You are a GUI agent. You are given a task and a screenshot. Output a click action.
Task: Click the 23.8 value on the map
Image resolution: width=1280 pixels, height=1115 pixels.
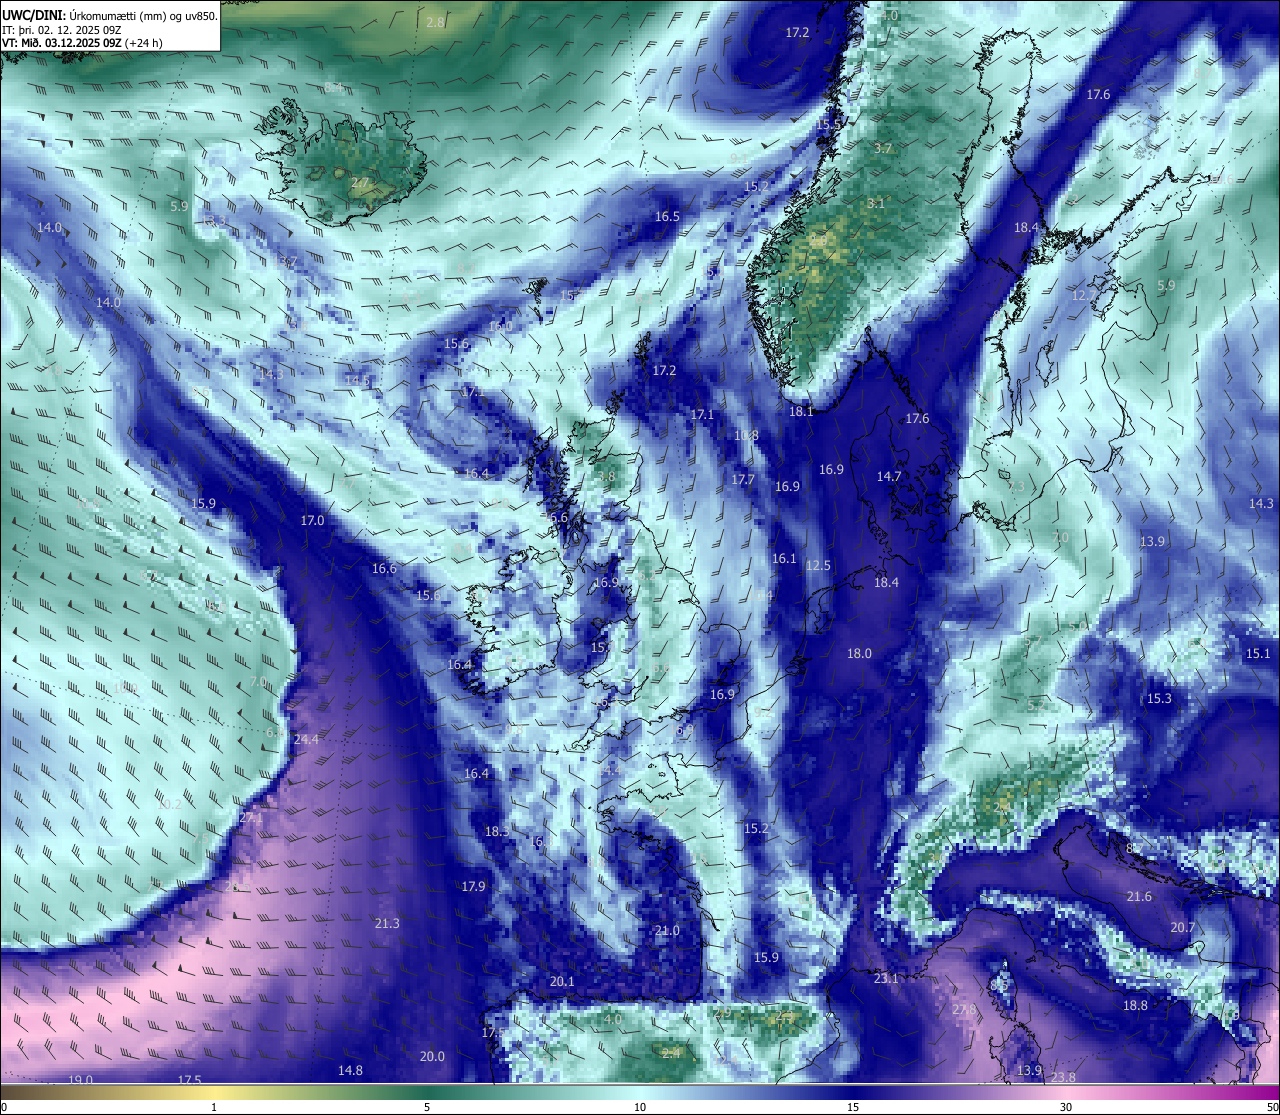(x=1062, y=1077)
